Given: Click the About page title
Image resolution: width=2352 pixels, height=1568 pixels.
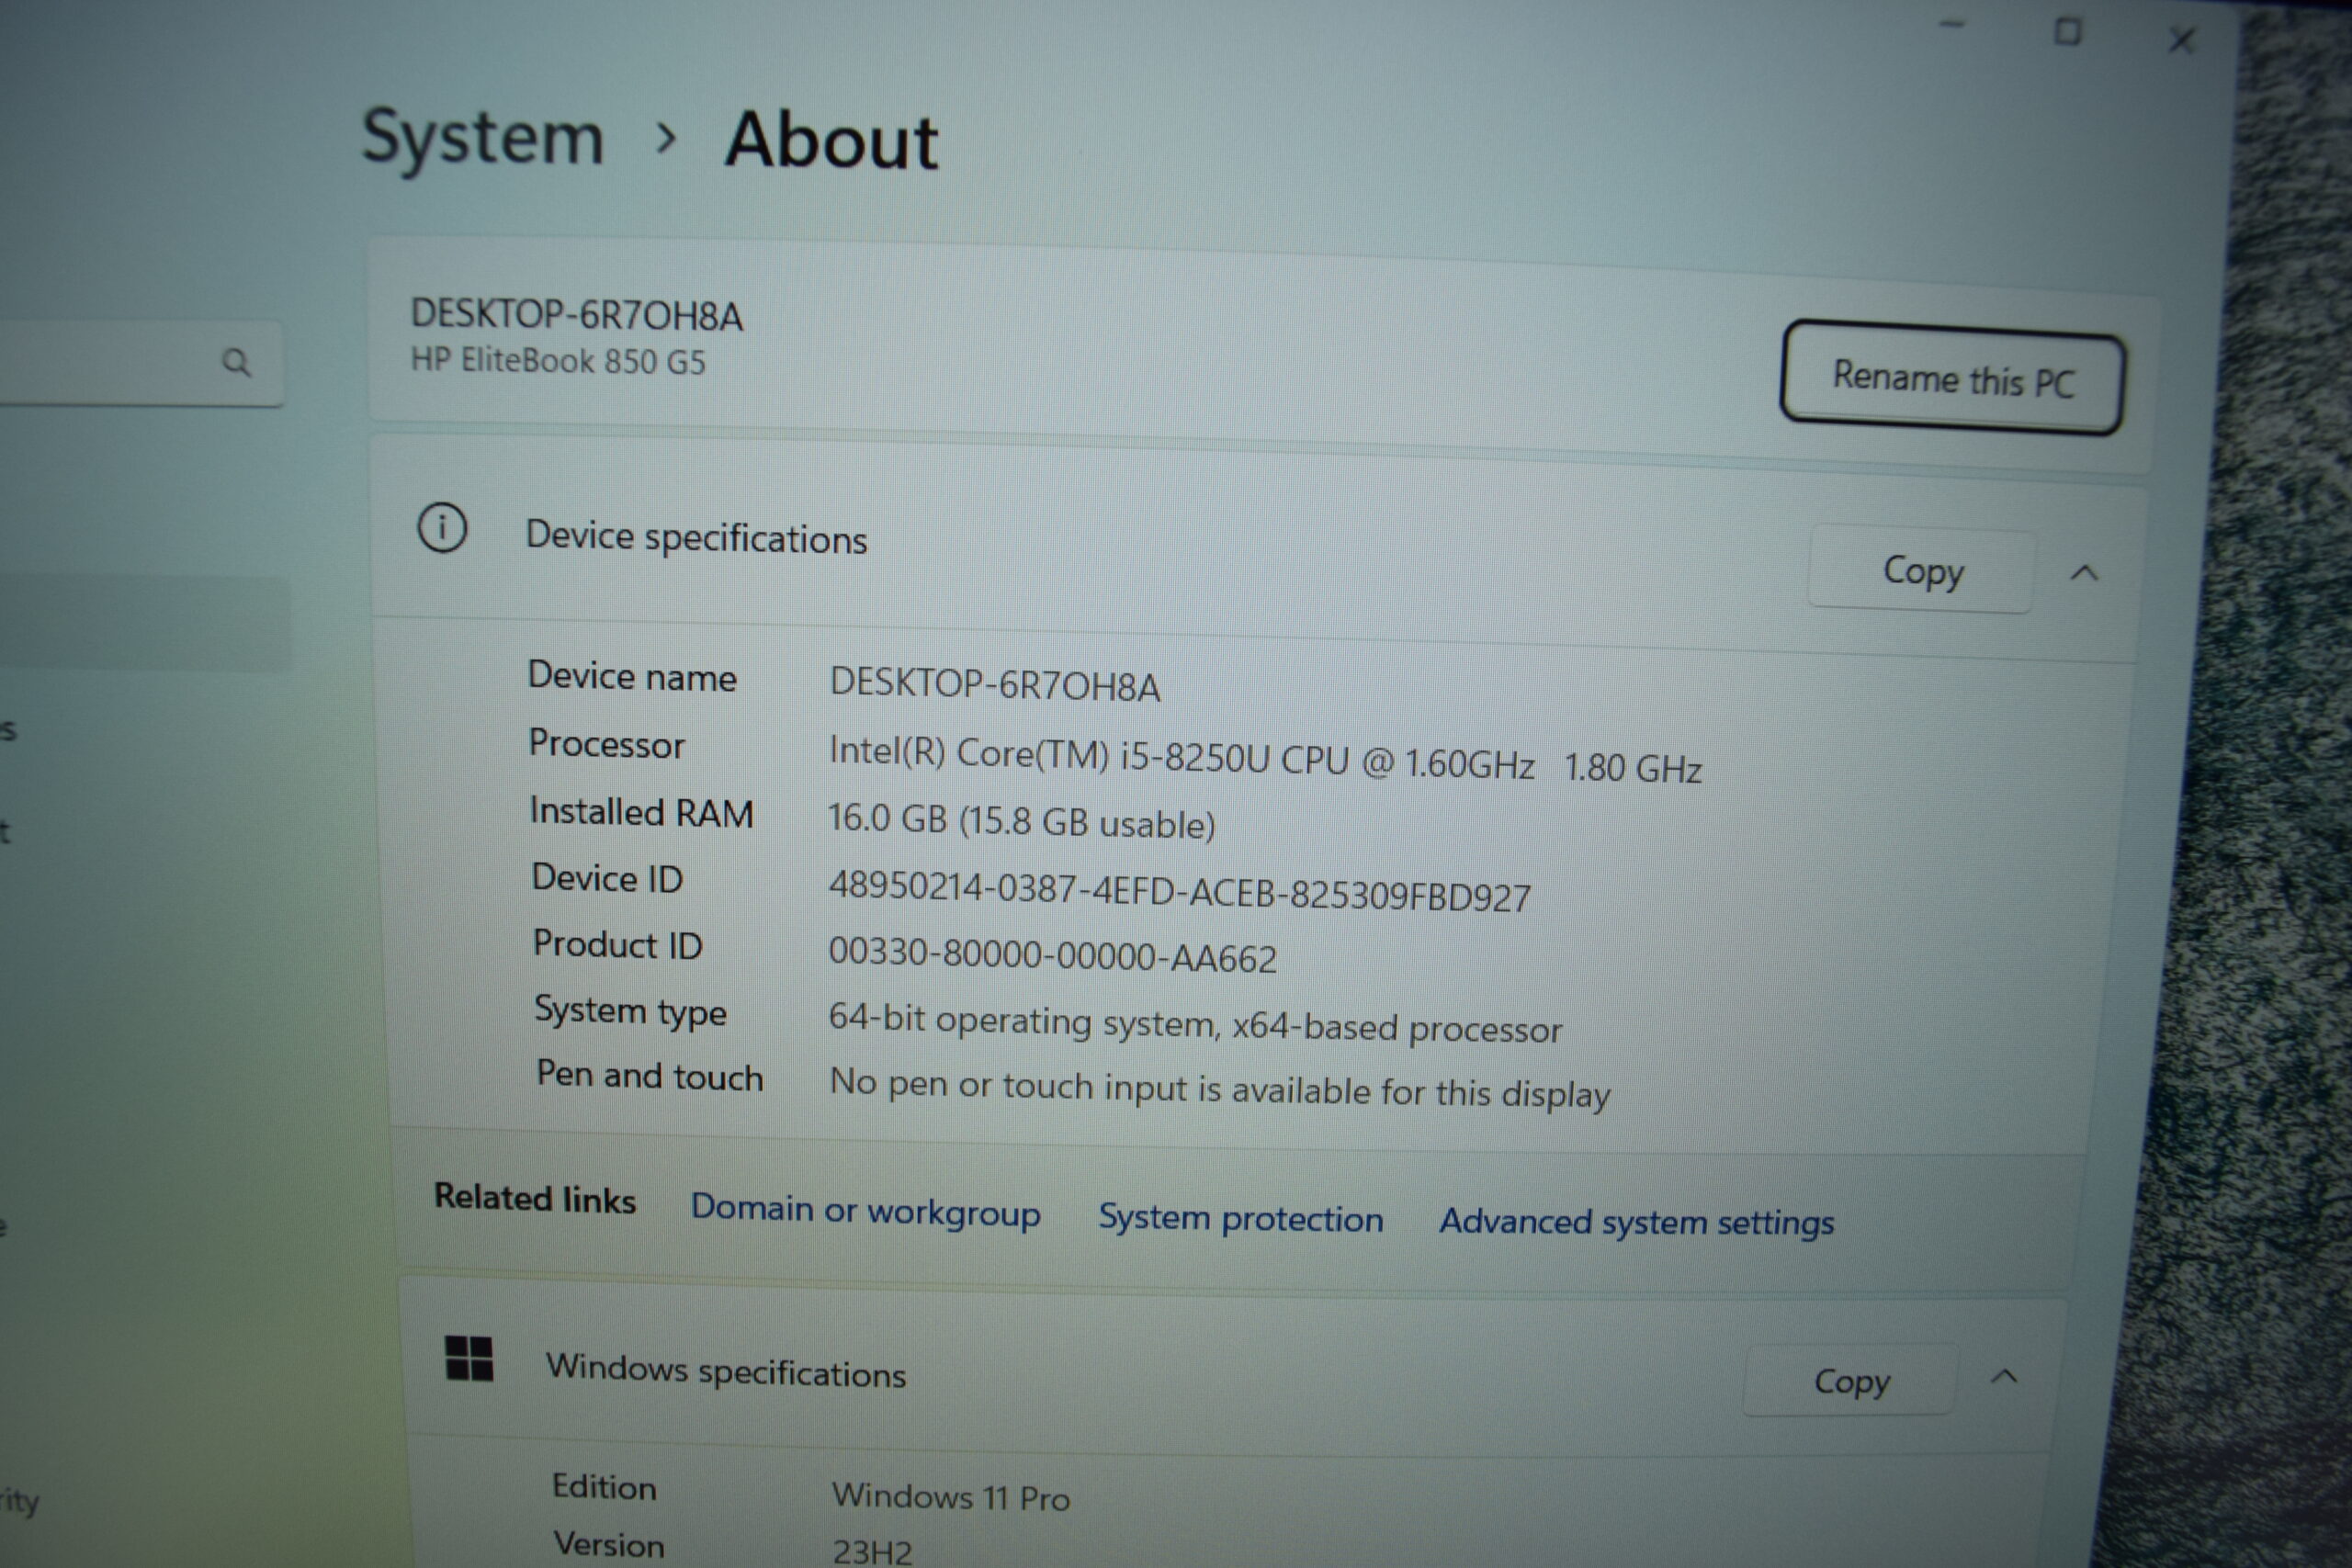Looking at the screenshot, I should click(x=831, y=140).
